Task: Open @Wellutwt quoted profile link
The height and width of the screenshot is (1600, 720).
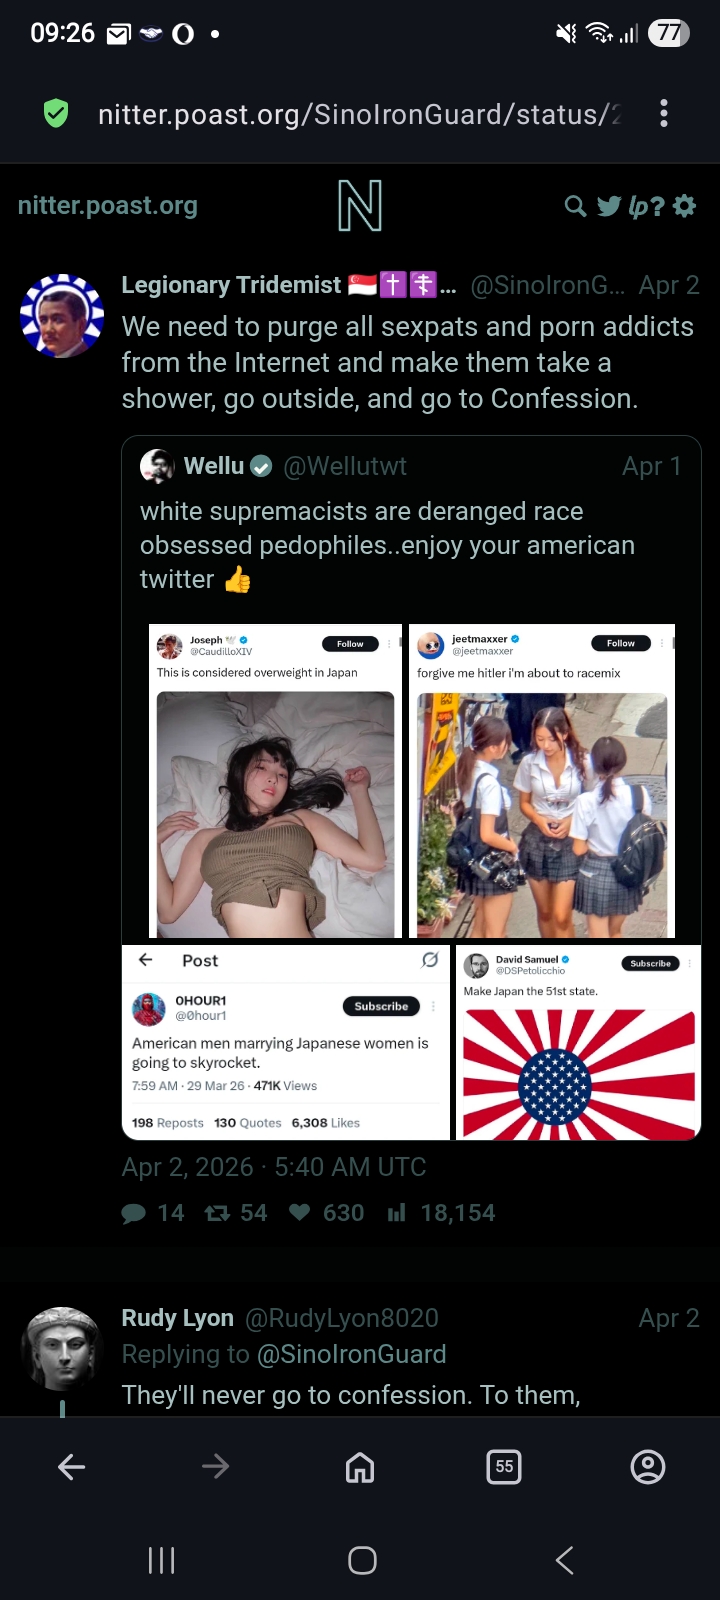Action: click(345, 466)
